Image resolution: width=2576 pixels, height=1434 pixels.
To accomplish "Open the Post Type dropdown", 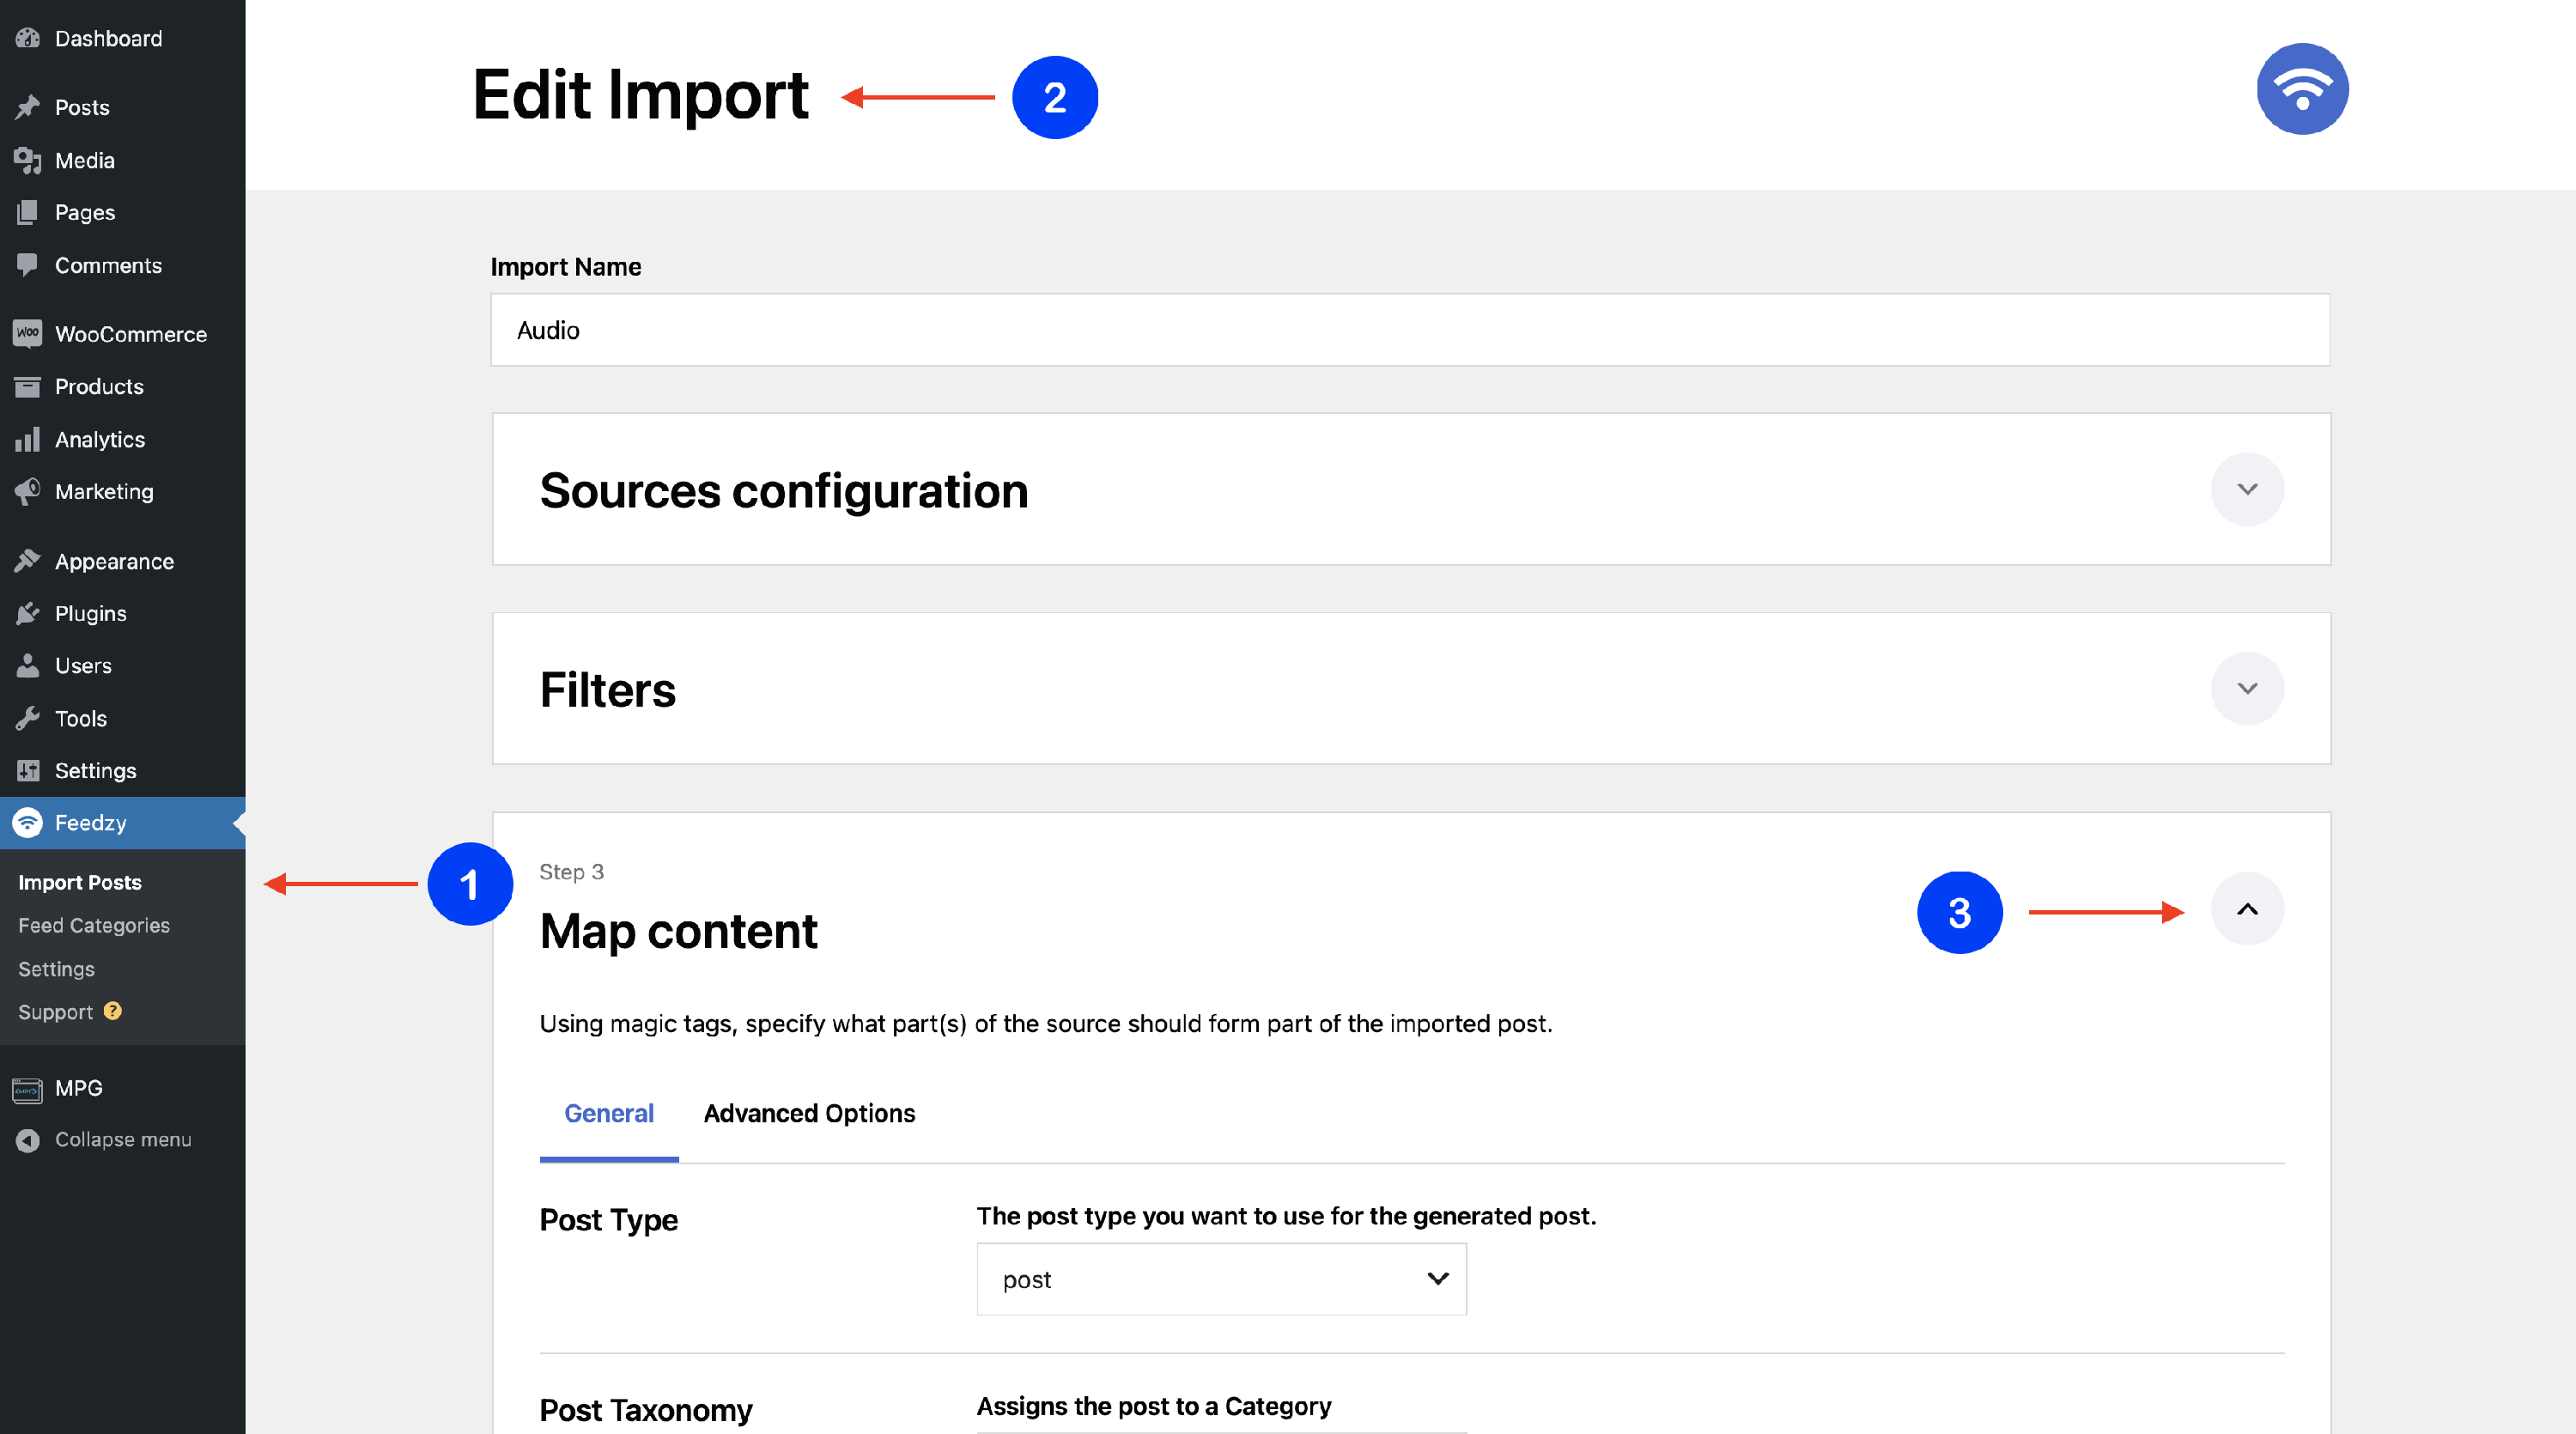I will [x=1220, y=1279].
